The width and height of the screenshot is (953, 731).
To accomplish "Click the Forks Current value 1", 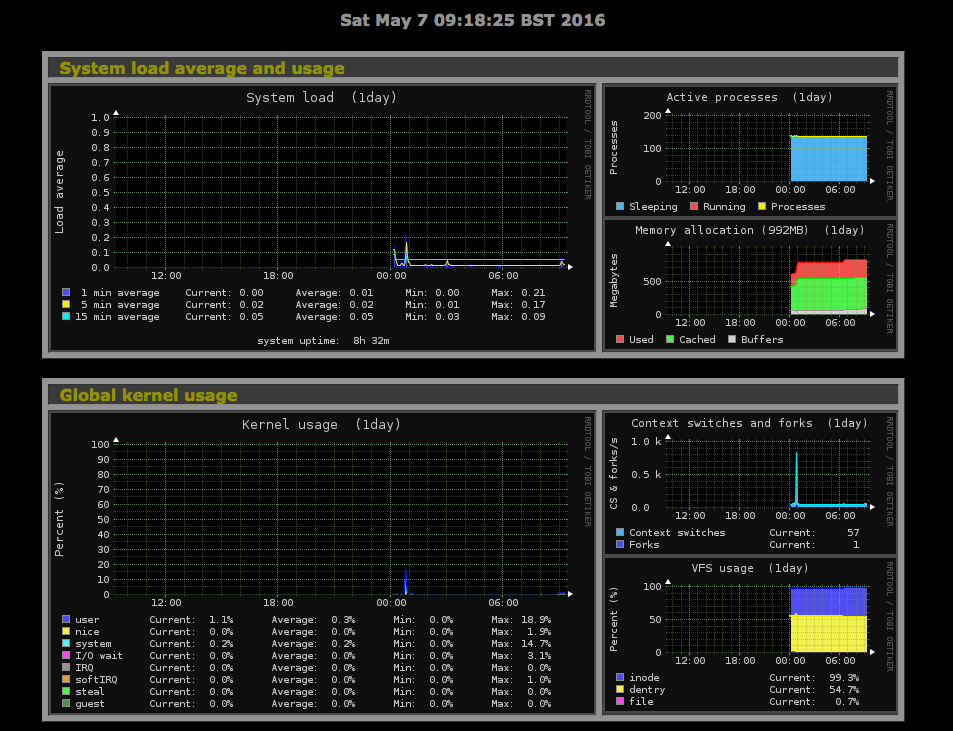I will click(856, 544).
